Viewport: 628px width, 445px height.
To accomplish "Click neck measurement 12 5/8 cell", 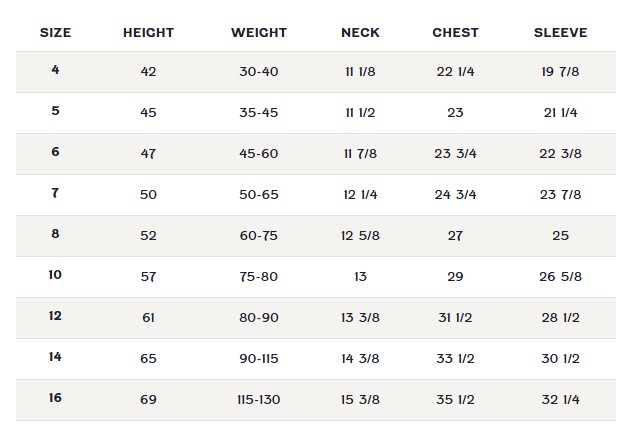I will [x=360, y=236].
